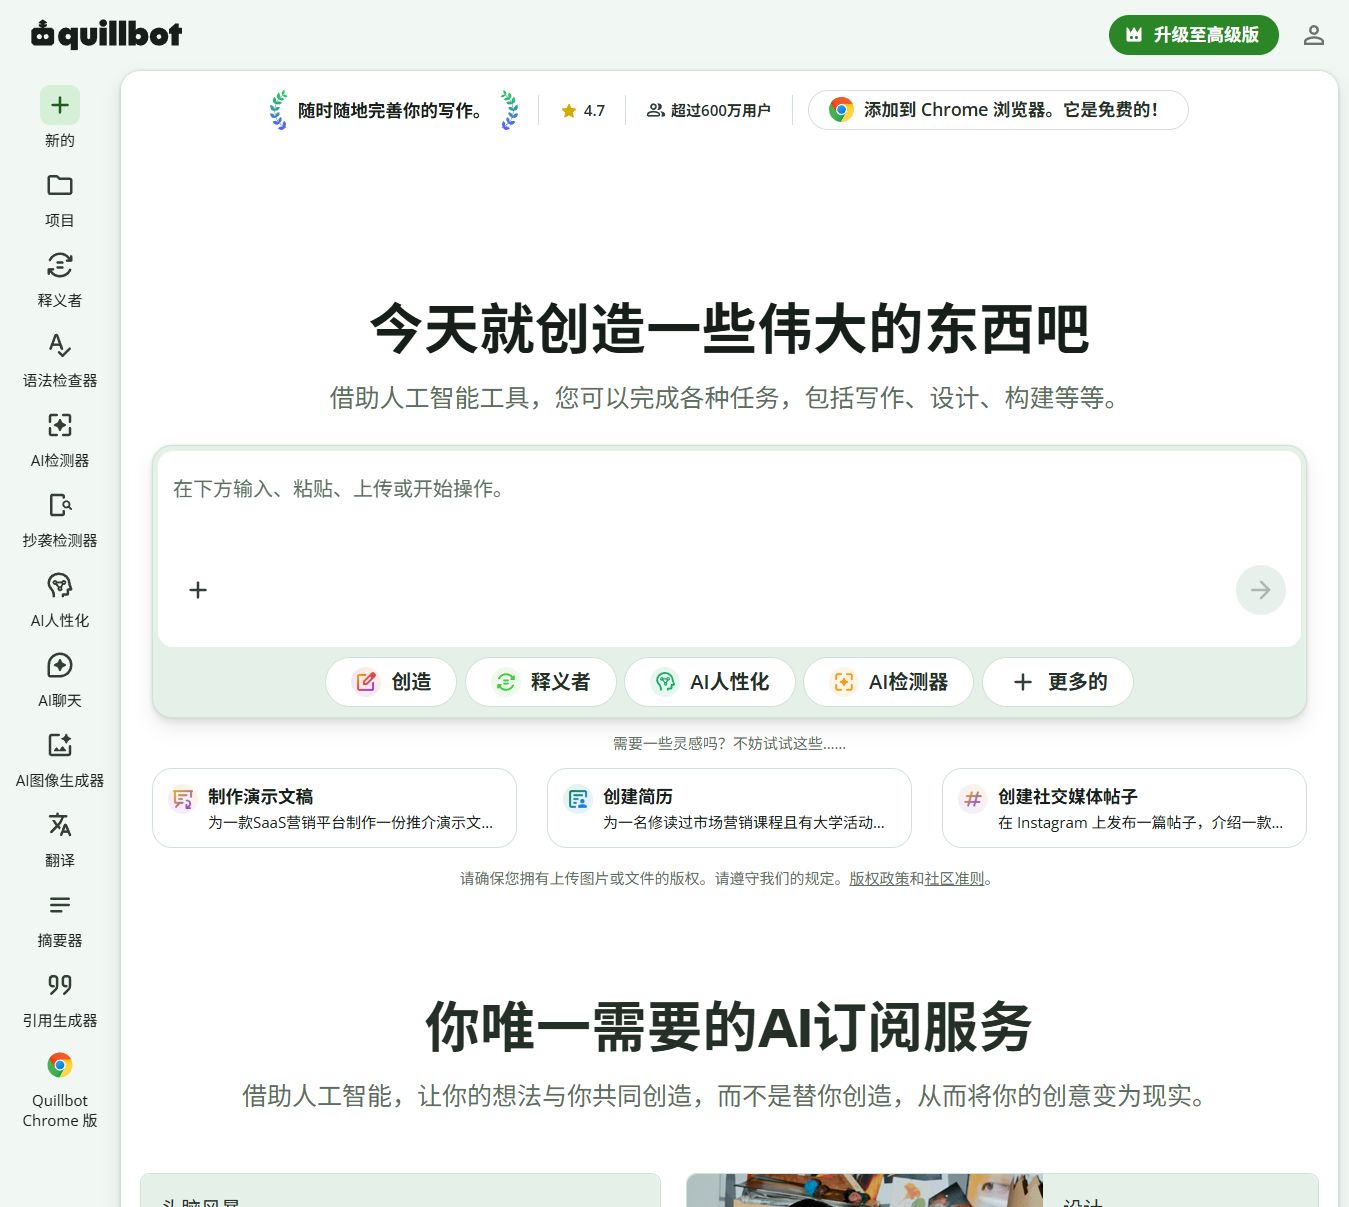The width and height of the screenshot is (1349, 1207).
Task: Open the 释义者 paraphraser sidebar icon
Action: [60, 265]
